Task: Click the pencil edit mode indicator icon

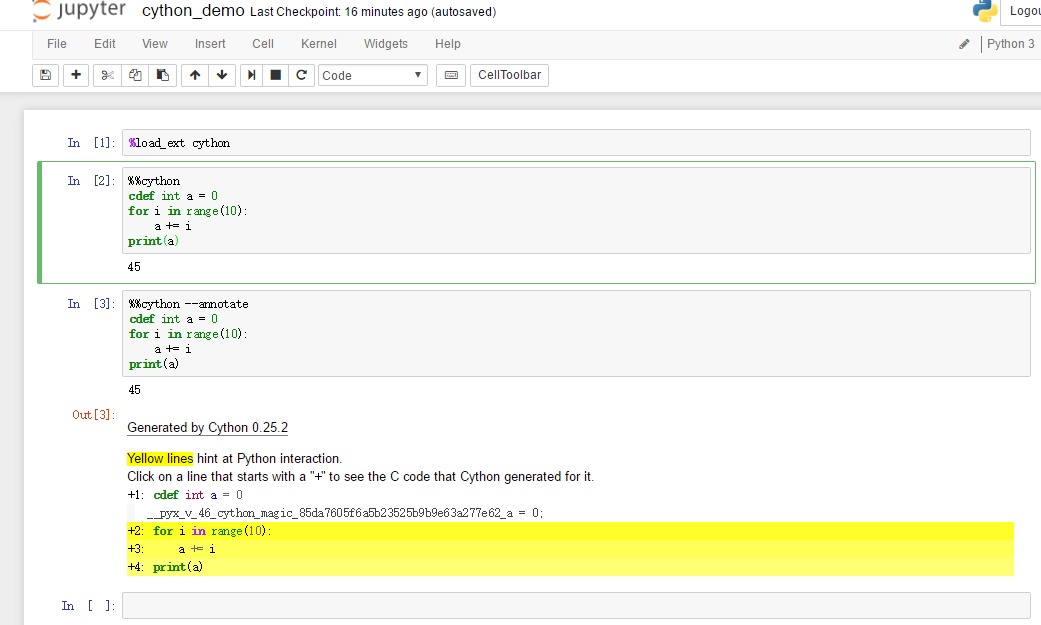Action: coord(964,44)
